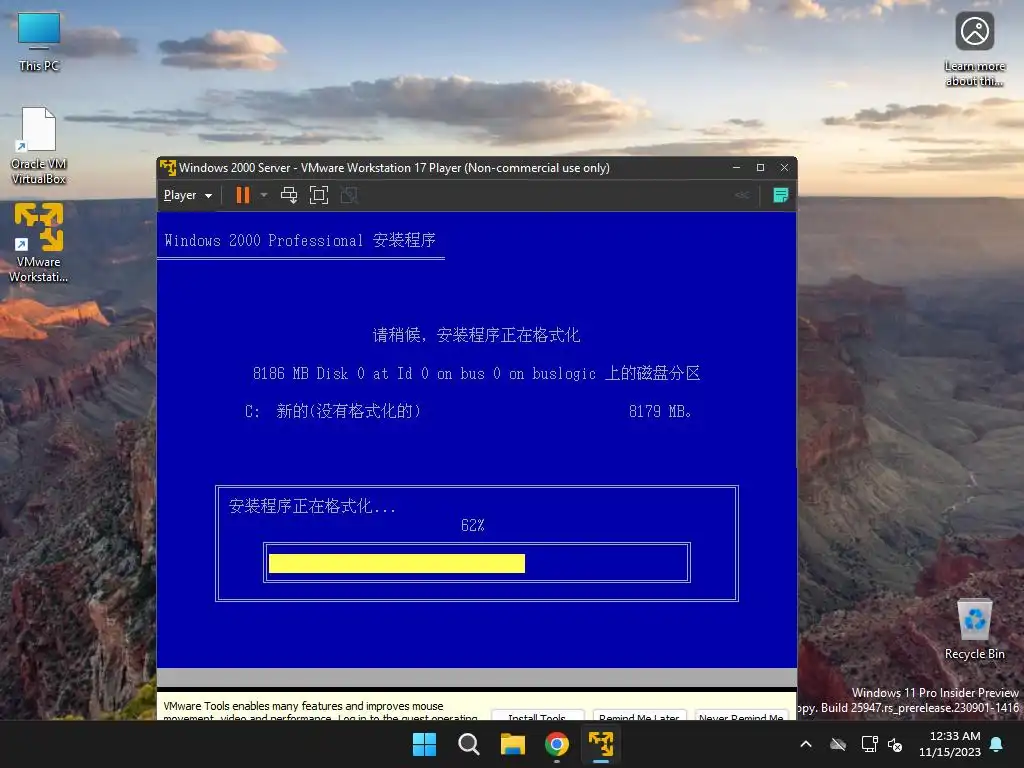
Task: Open the network status tray icon
Action: pyautogui.click(x=869, y=744)
